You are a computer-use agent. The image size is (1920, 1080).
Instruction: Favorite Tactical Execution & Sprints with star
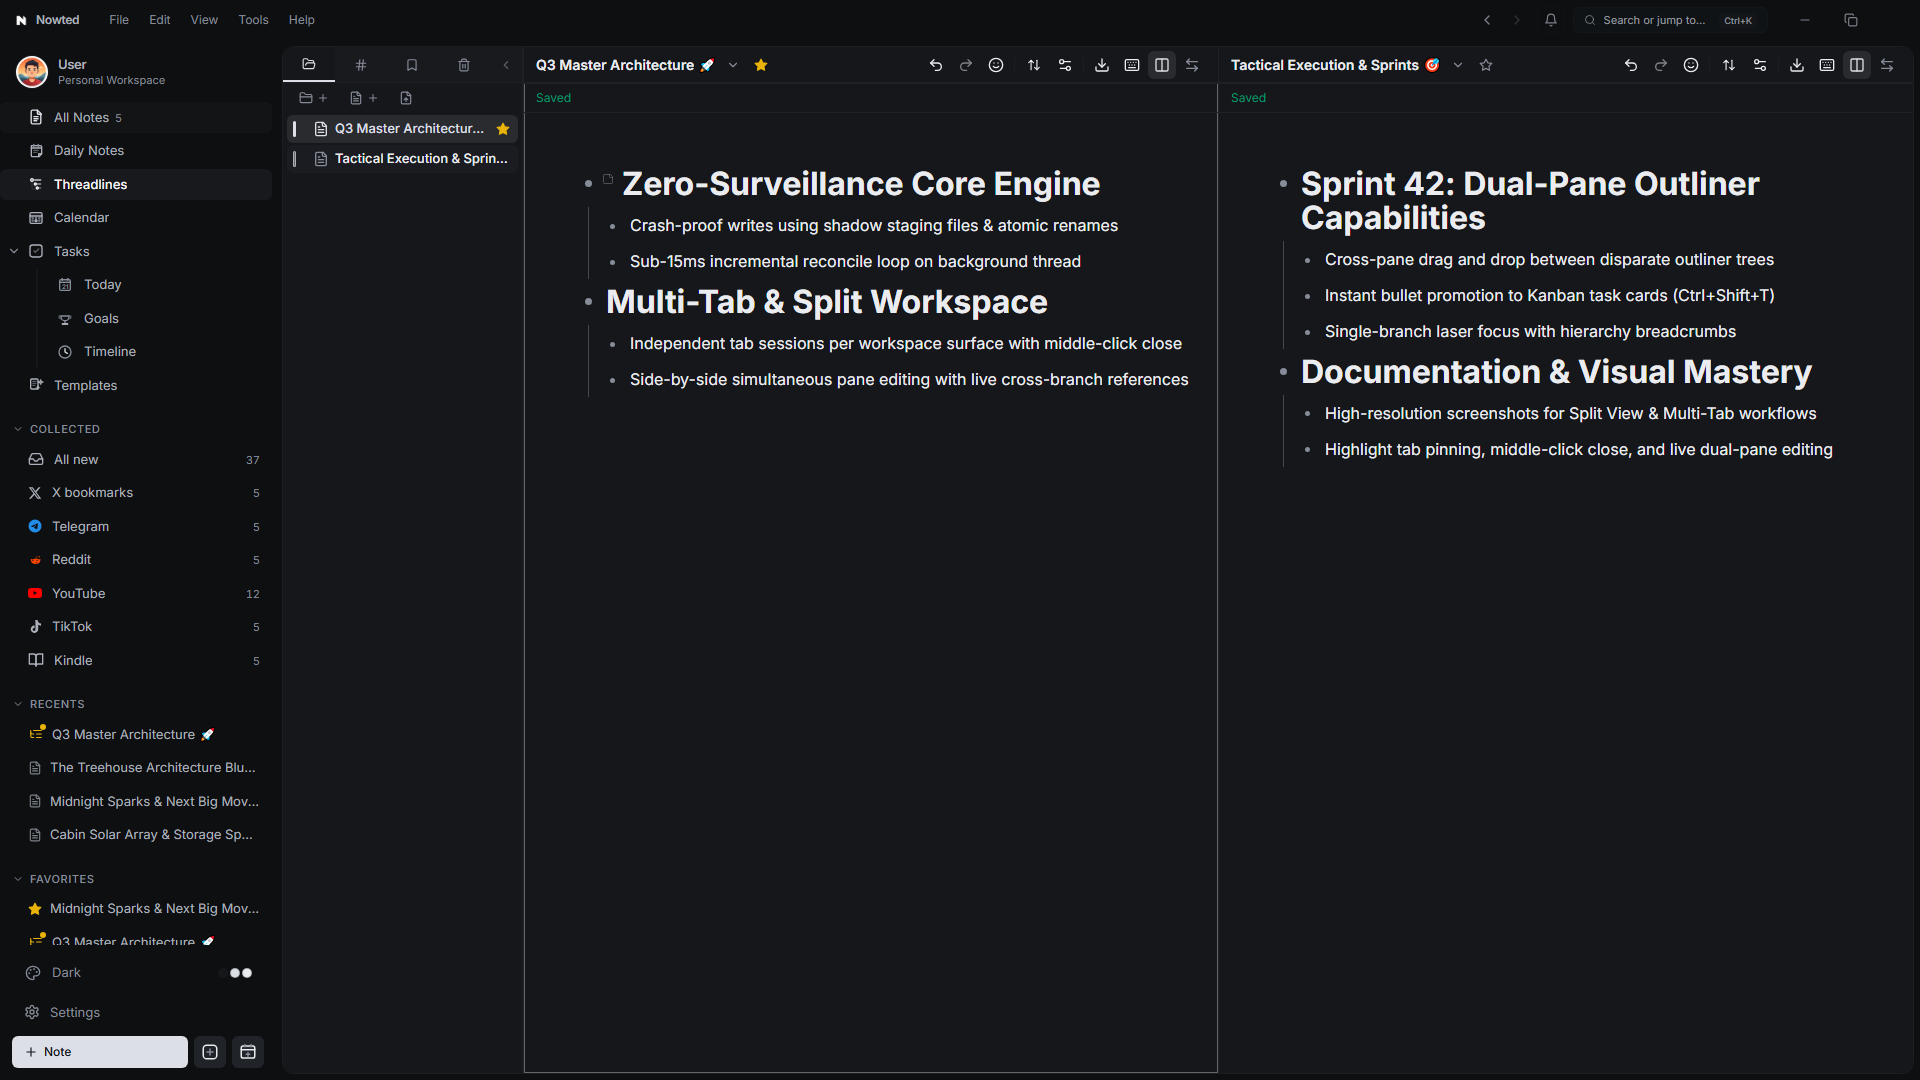[1486, 65]
